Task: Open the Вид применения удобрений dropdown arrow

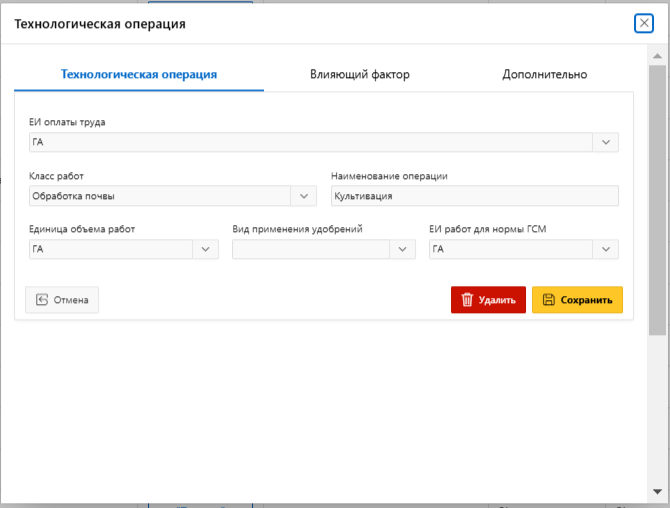Action: point(402,249)
